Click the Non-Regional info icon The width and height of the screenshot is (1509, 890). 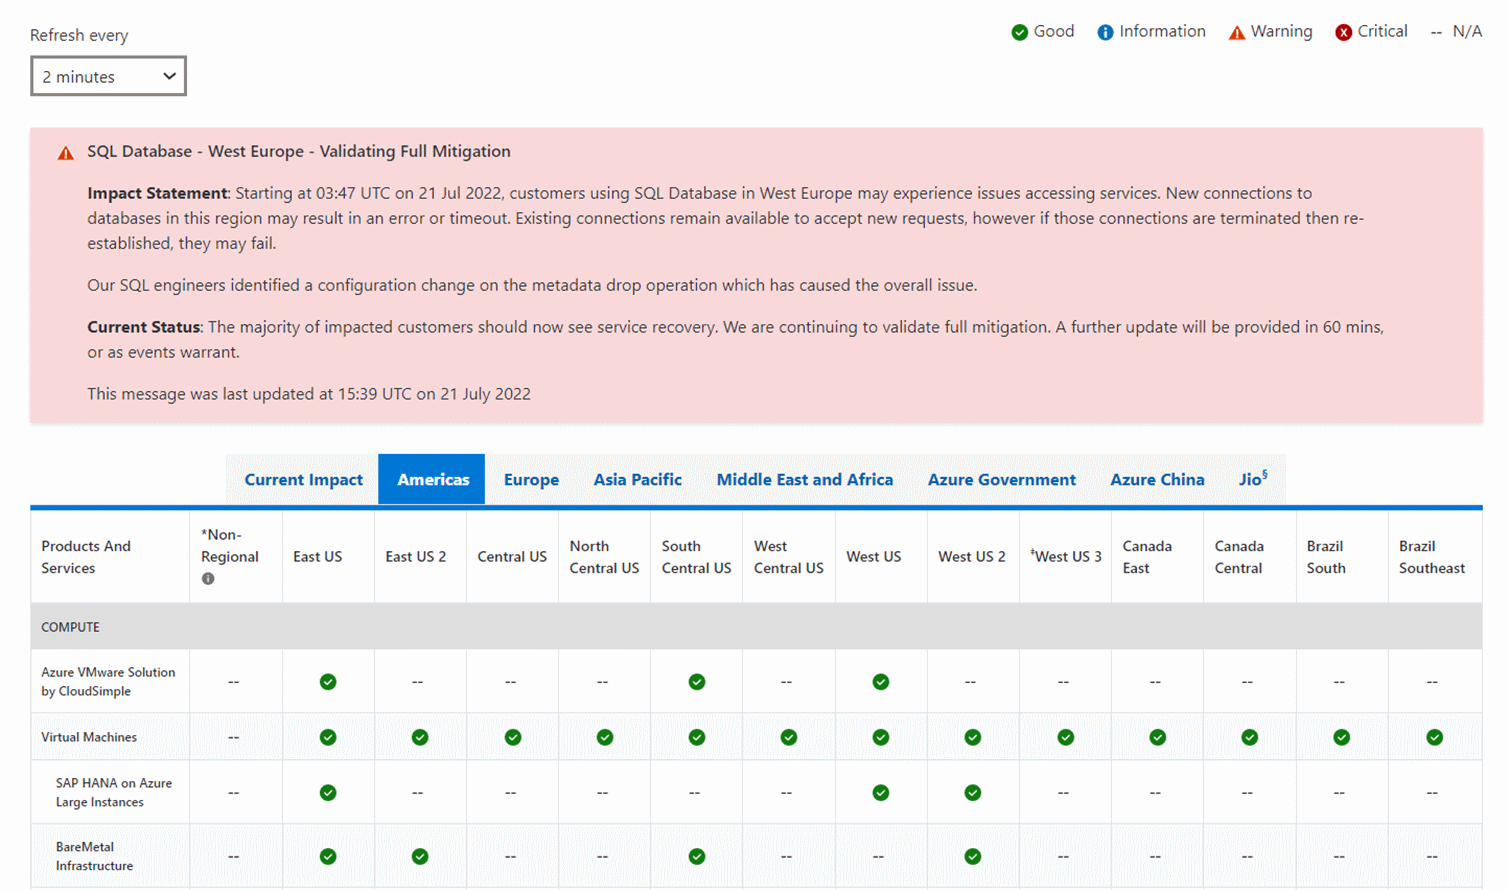coord(208,579)
